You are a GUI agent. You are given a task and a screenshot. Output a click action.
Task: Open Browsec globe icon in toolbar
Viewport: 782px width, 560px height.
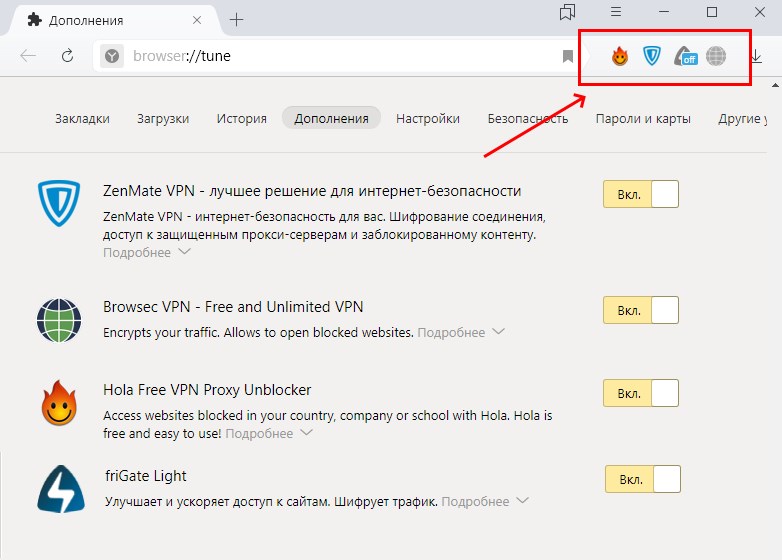(x=716, y=56)
